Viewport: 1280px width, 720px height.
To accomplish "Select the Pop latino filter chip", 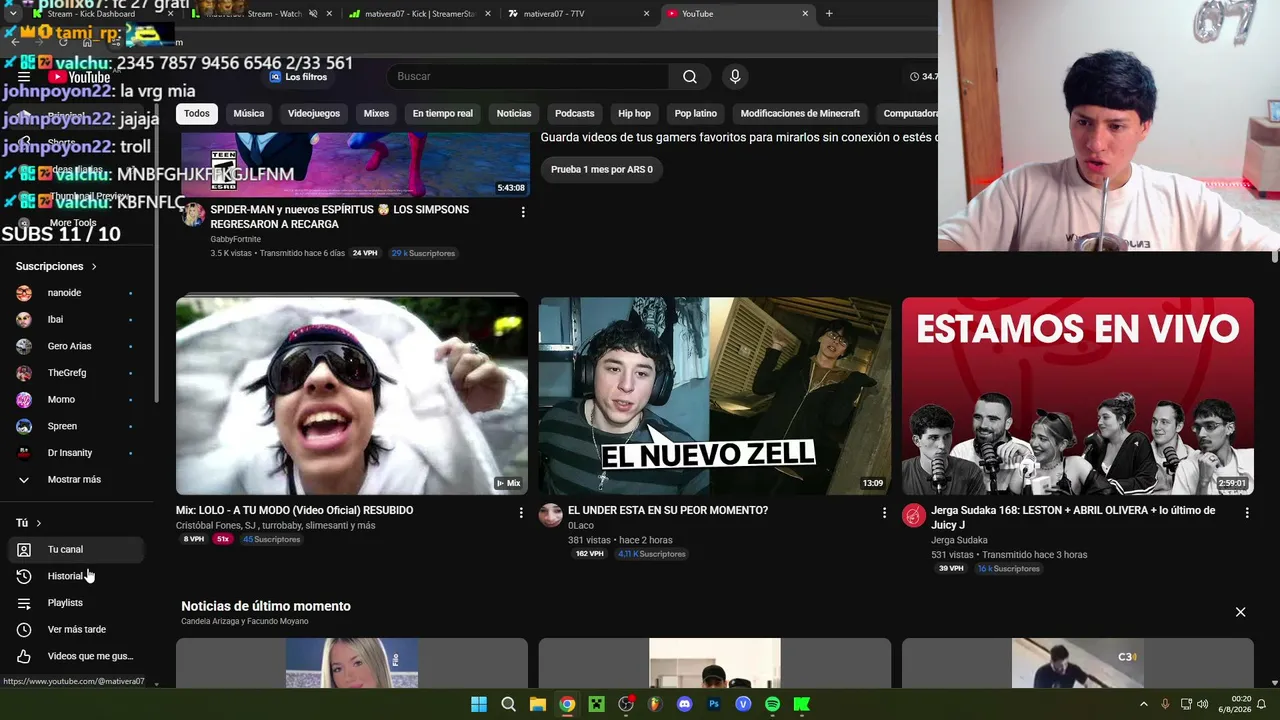I will [696, 114].
